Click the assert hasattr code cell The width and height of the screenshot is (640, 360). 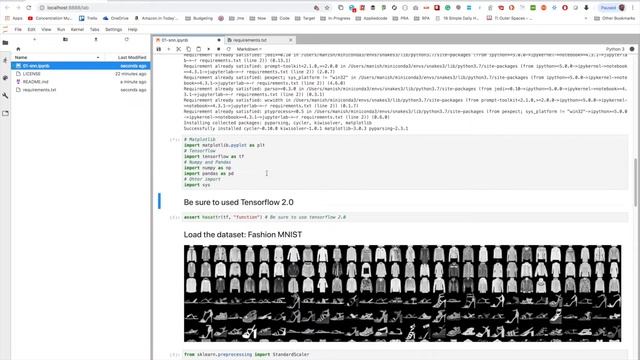click(405, 217)
